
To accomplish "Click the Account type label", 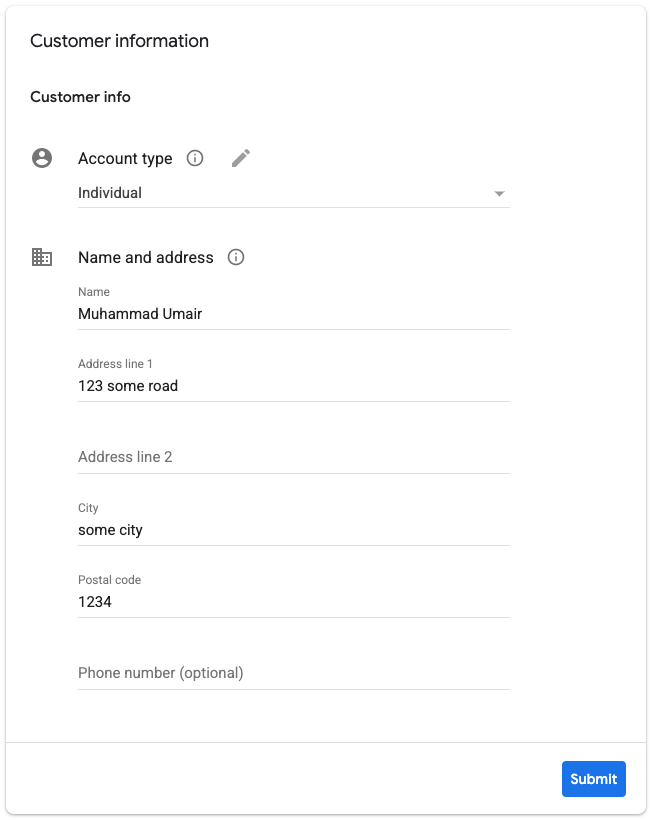I will [125, 158].
